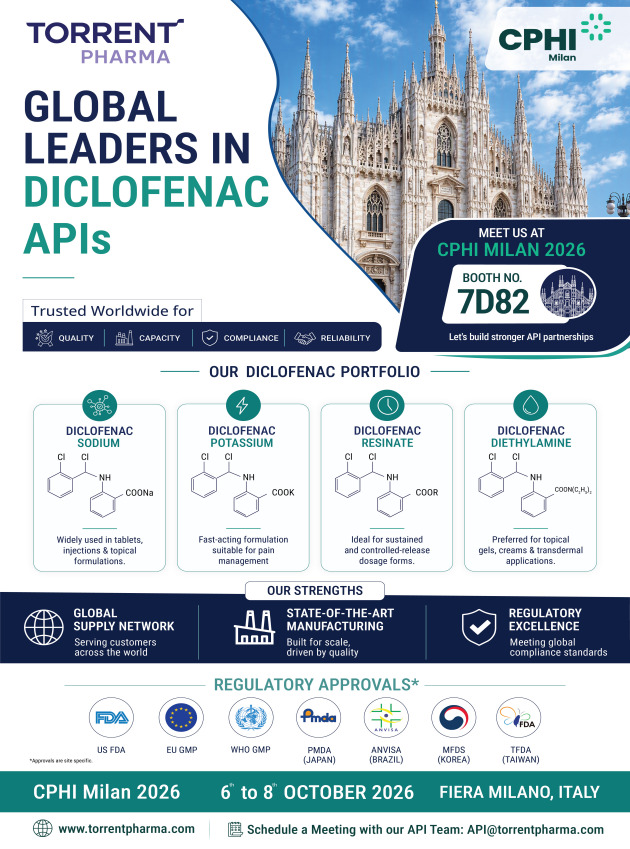This screenshot has width=630, height=849.
Task: Click the WHO GMP logo
Action: (x=251, y=718)
